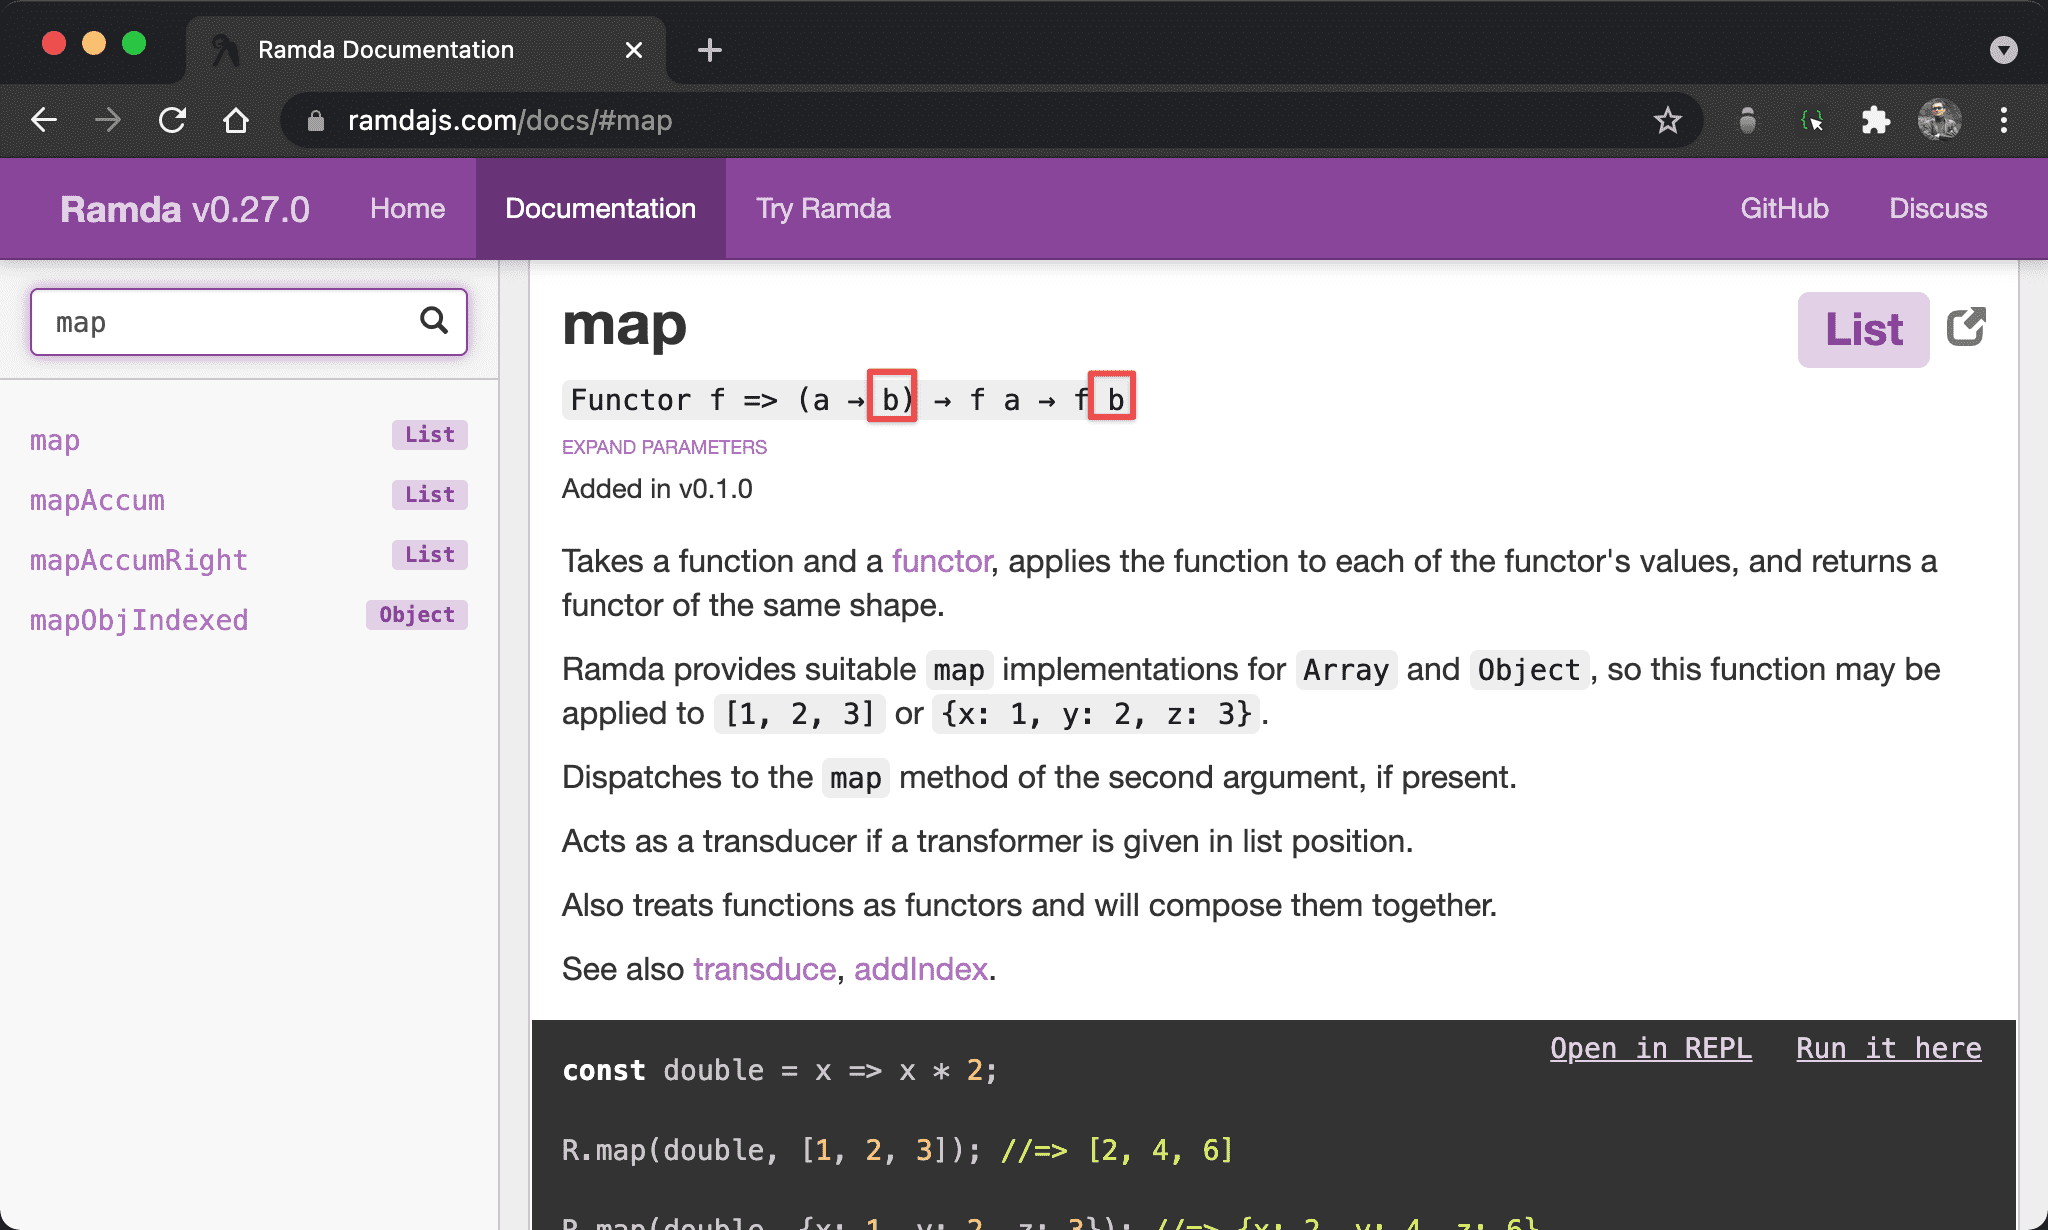Open the addIndex See also link
The width and height of the screenshot is (2048, 1230).
pyautogui.click(x=921, y=969)
